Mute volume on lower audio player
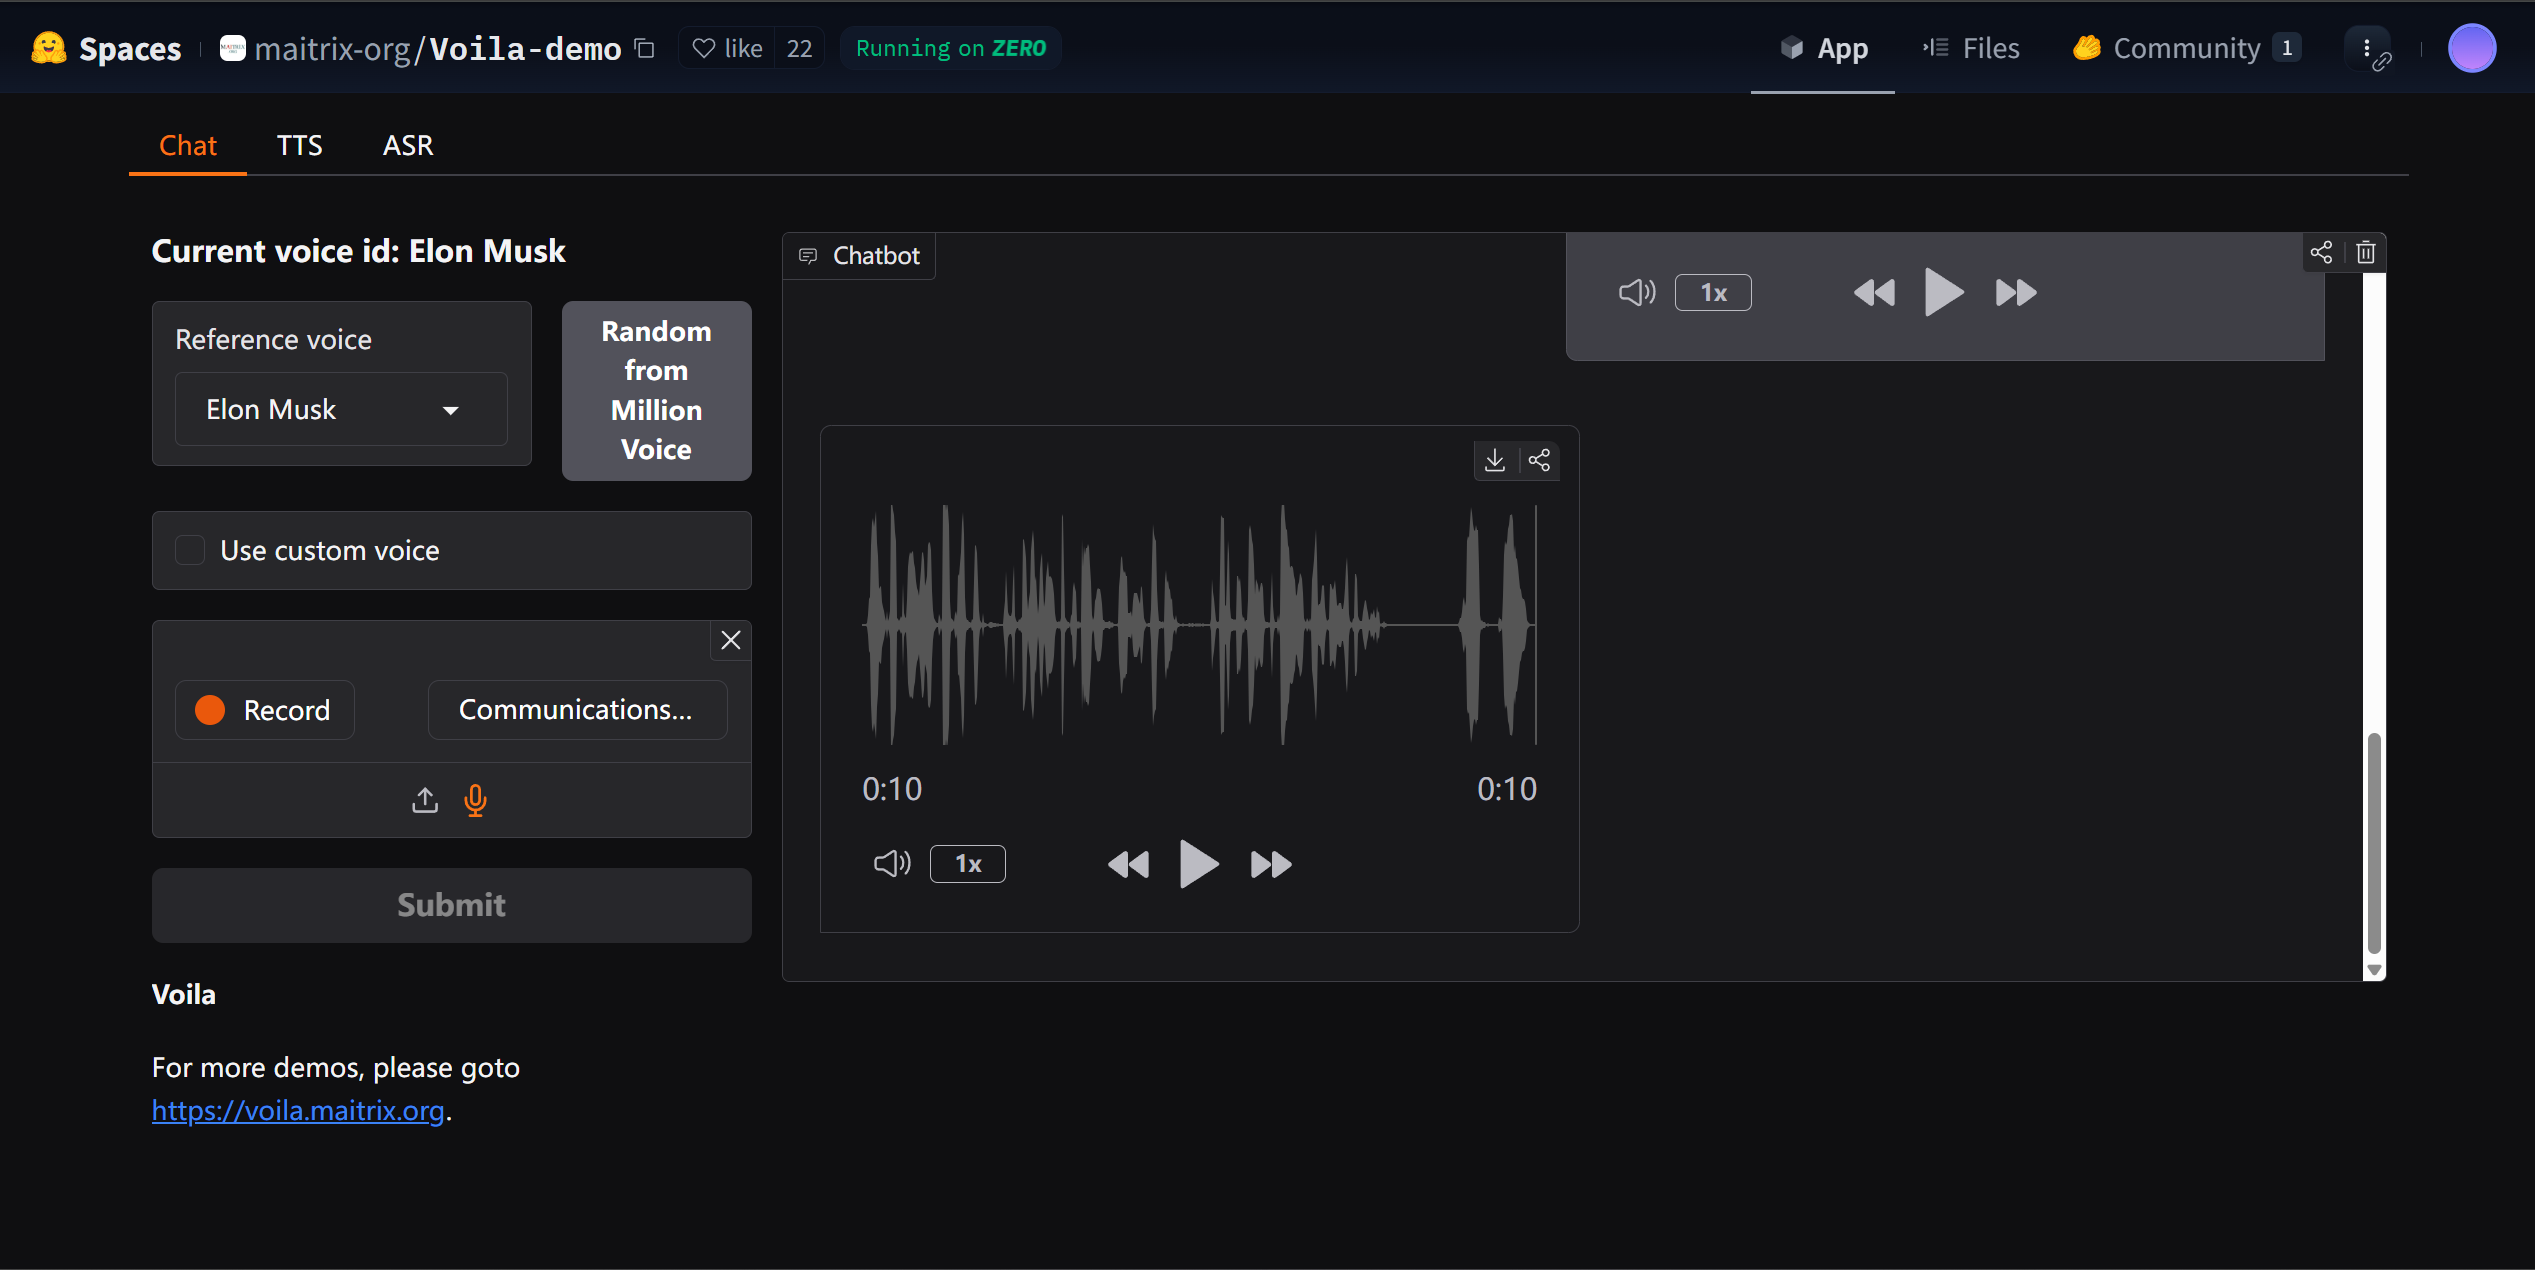The height and width of the screenshot is (1270, 2535). point(891,863)
